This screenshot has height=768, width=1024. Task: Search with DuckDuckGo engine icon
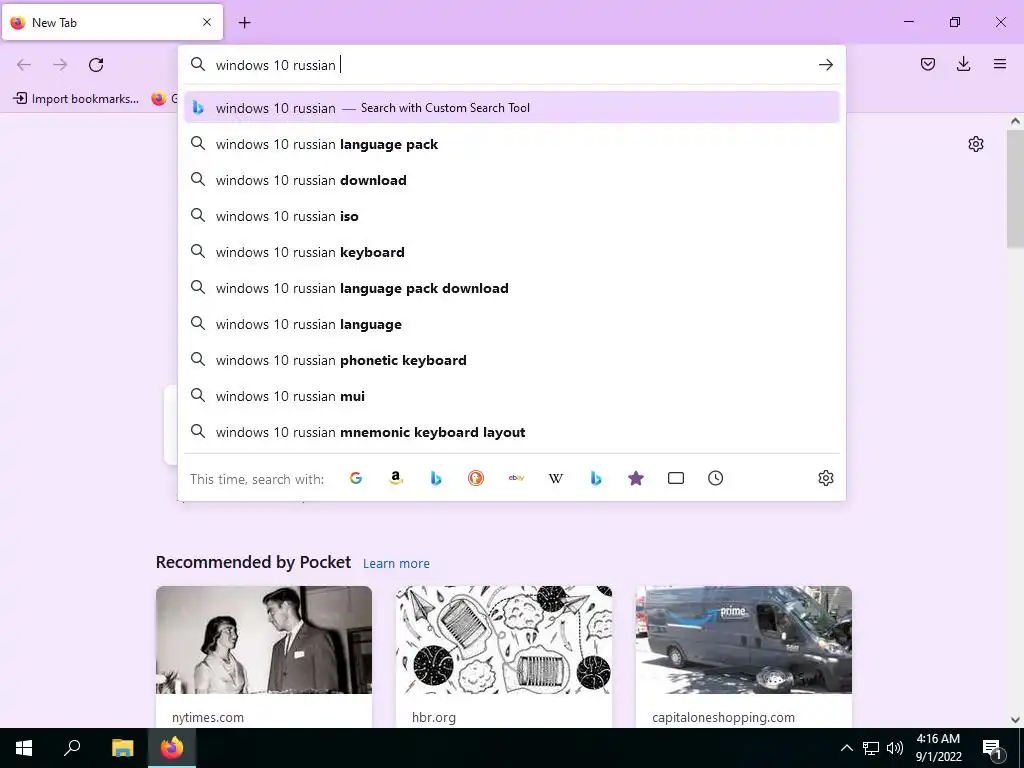point(476,478)
